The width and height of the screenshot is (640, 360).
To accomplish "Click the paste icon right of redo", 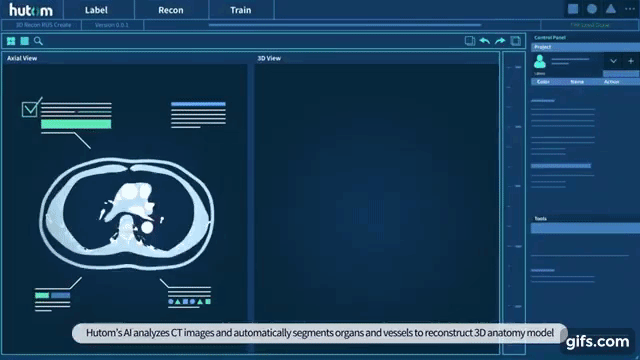I will [x=516, y=41].
